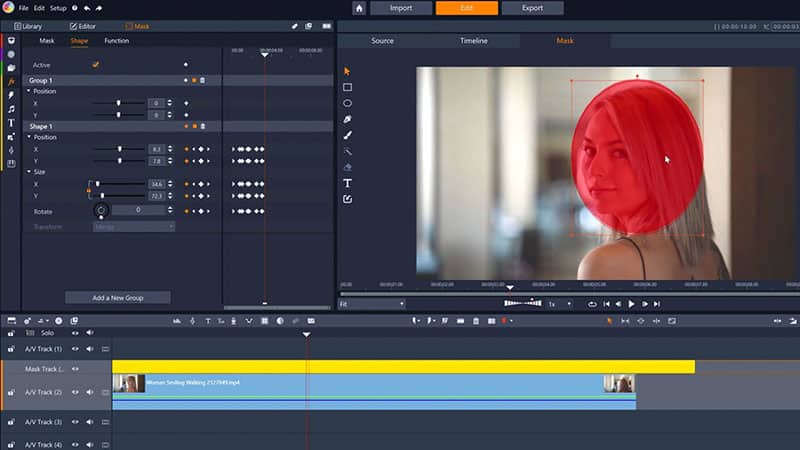The width and height of the screenshot is (800, 450).
Task: Click the undo arrow in top bar
Action: click(x=87, y=8)
